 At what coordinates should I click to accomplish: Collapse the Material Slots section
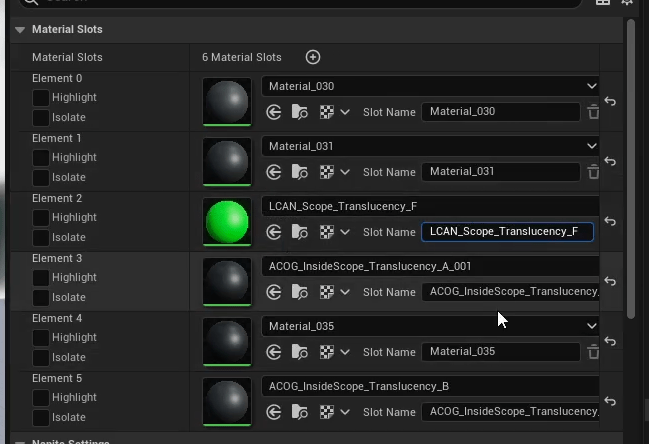(x=20, y=30)
